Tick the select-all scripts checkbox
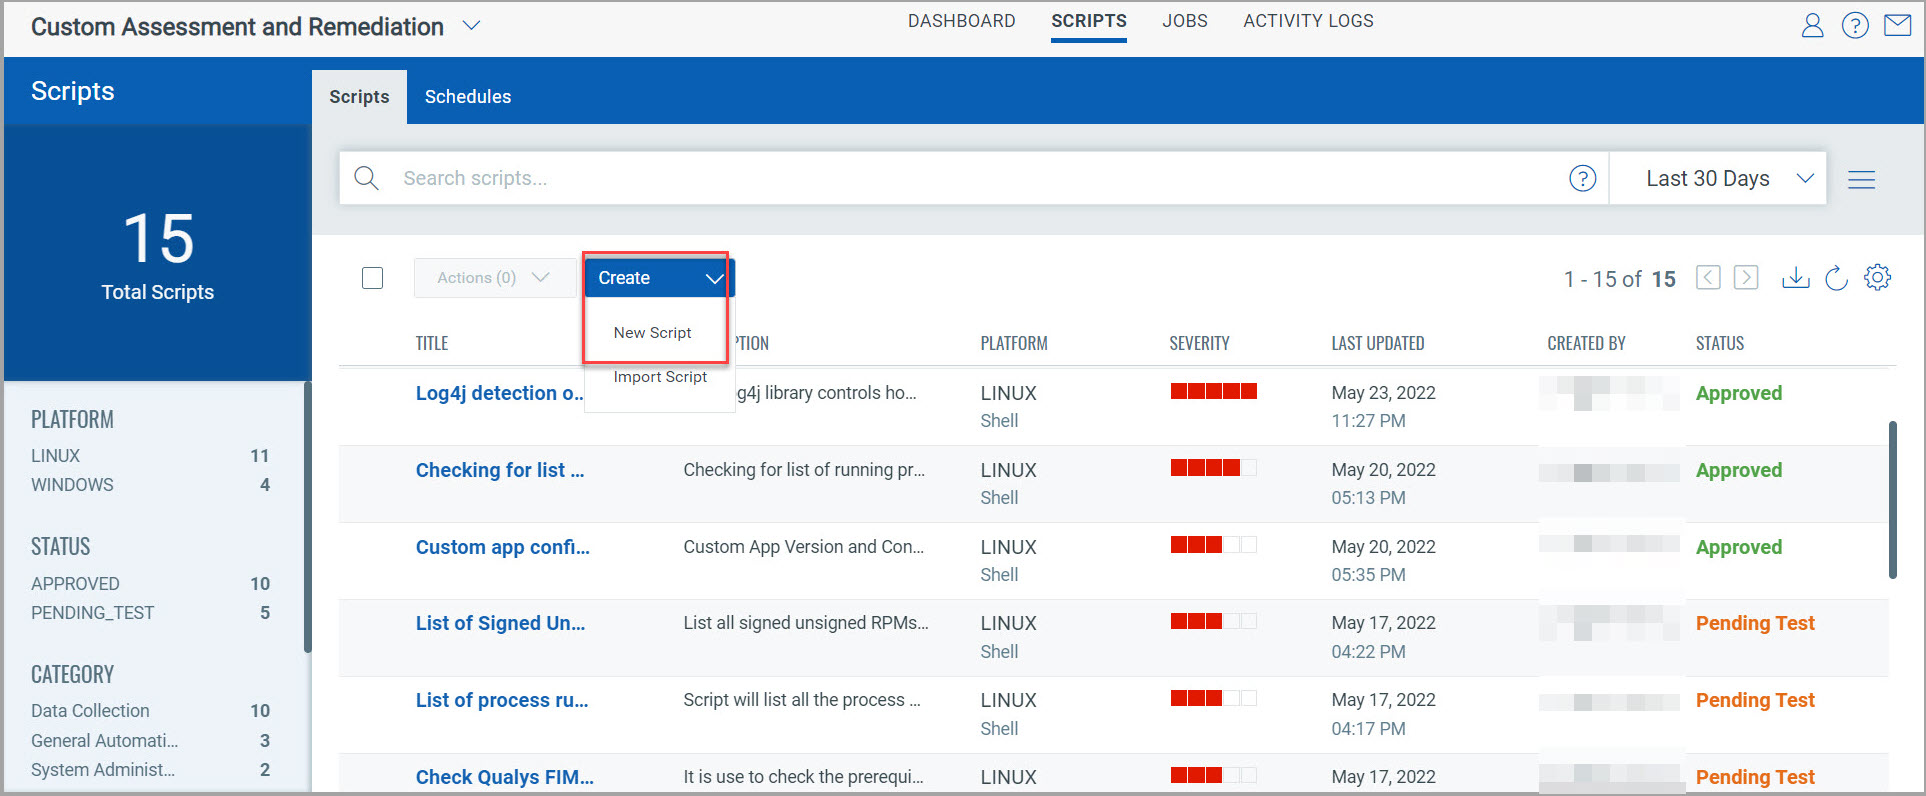 click(x=372, y=278)
